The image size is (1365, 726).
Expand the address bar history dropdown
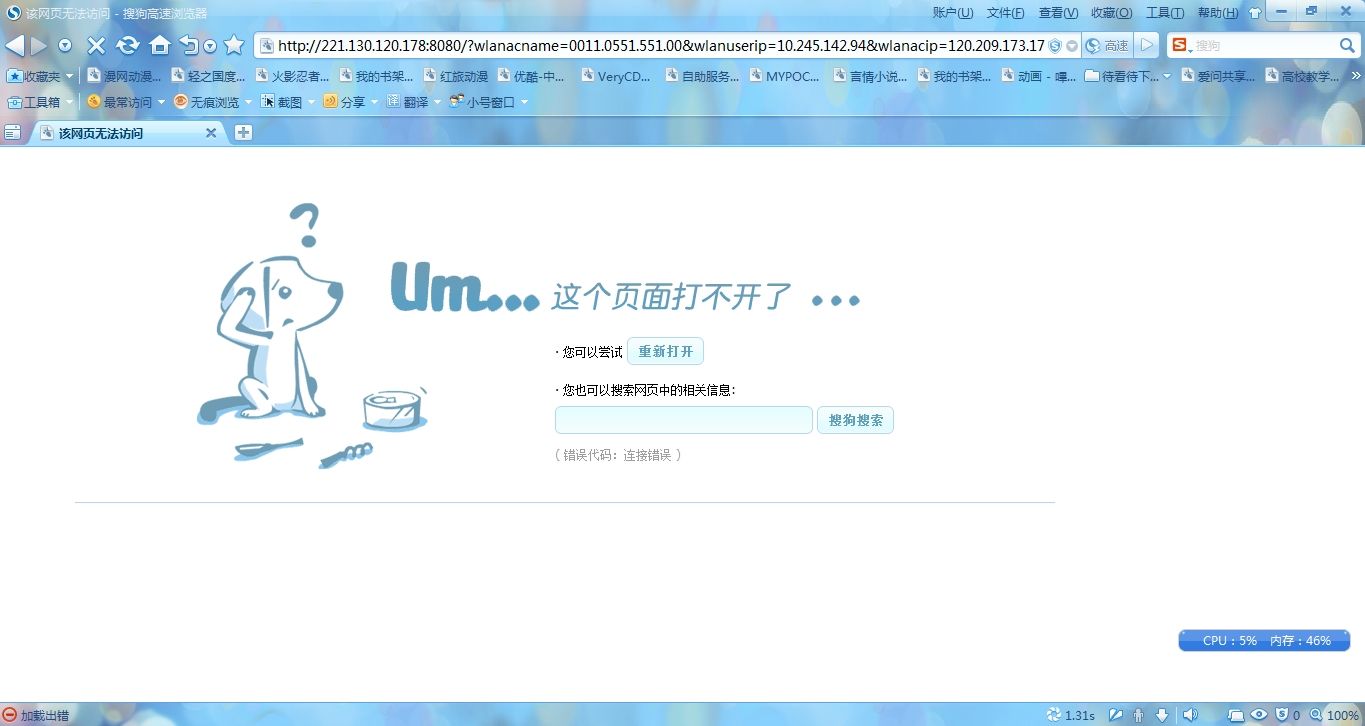click(x=1072, y=46)
